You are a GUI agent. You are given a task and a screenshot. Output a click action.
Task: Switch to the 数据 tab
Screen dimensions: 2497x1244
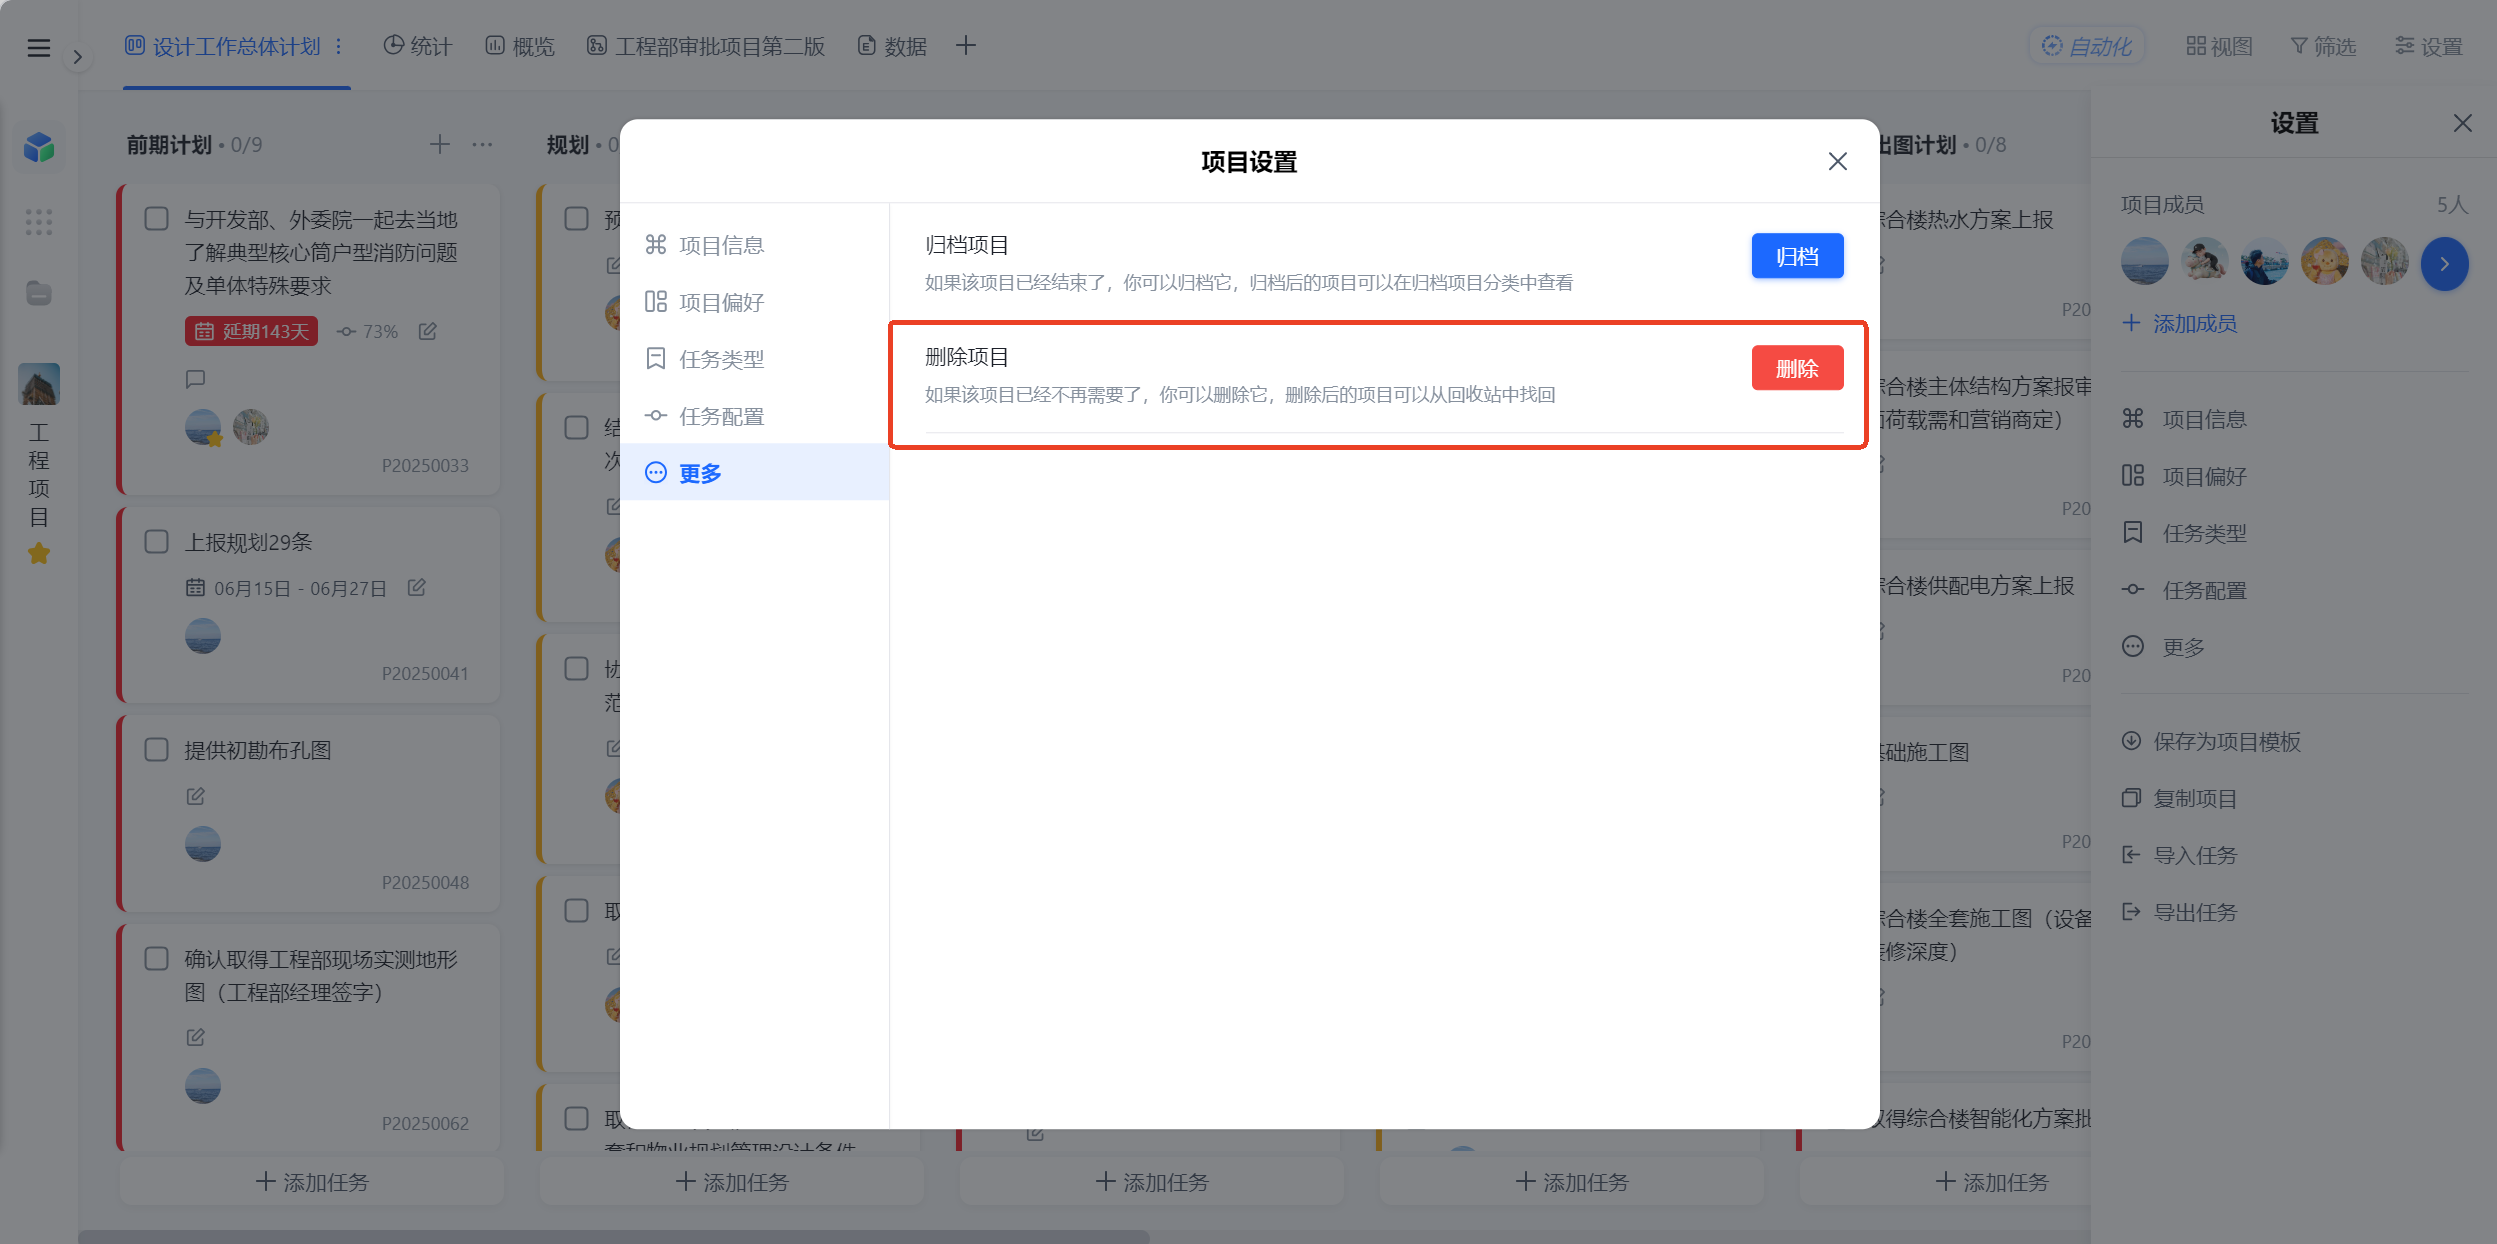892,46
